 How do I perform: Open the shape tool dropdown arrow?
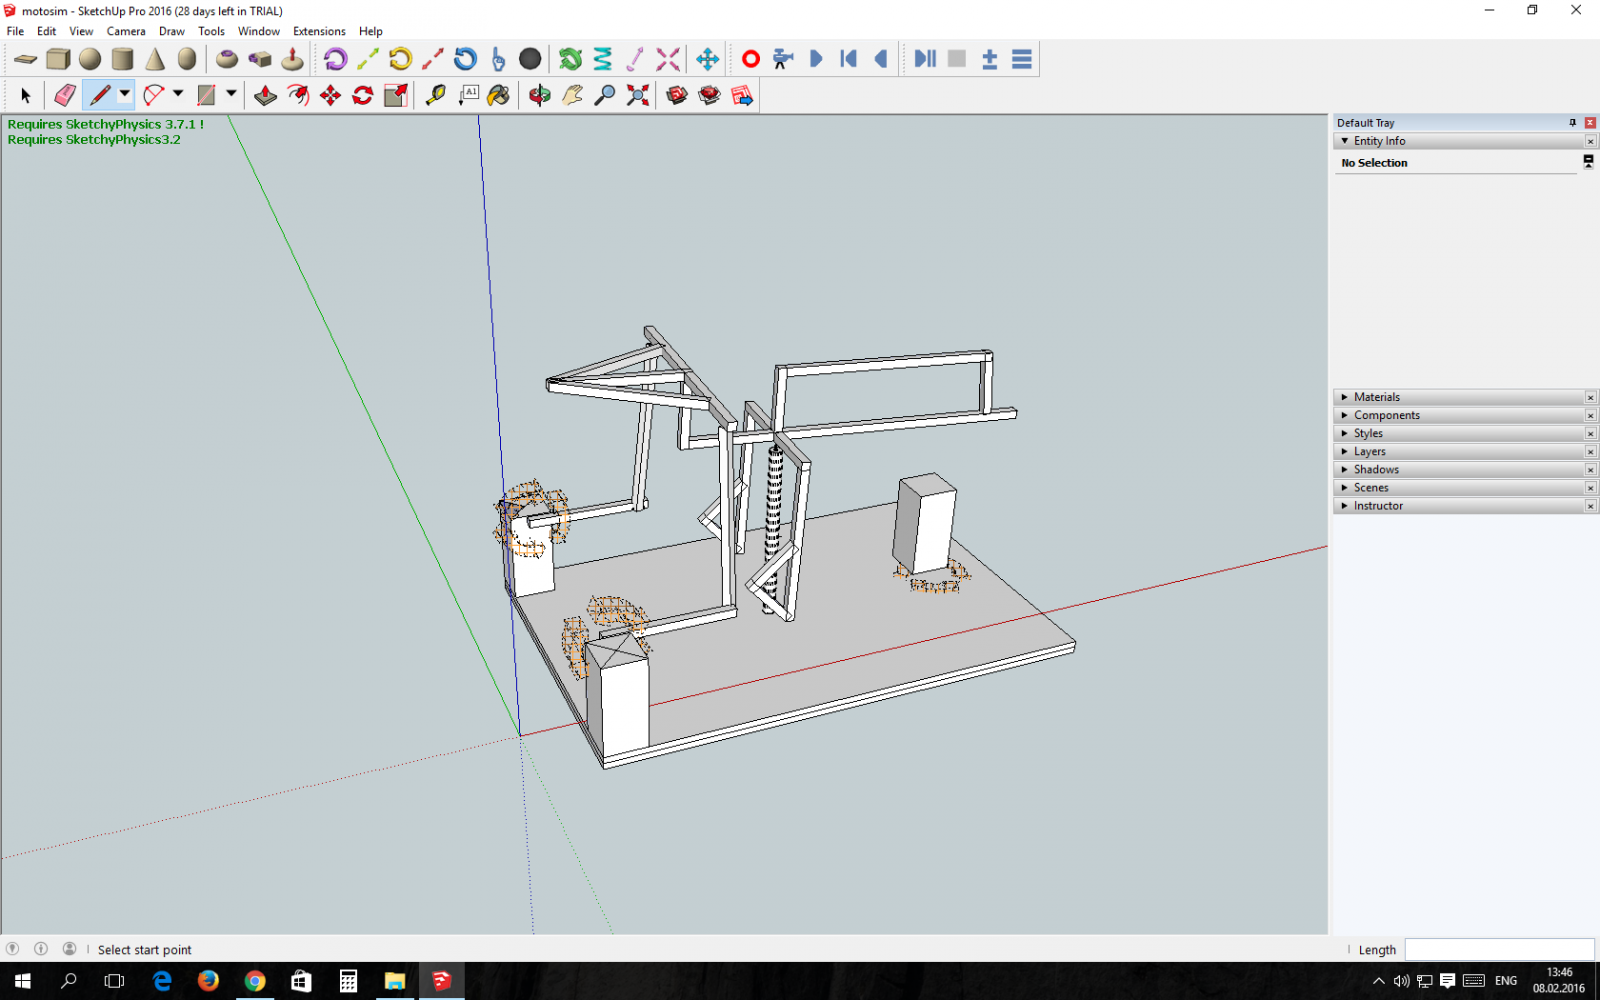pyautogui.click(x=231, y=94)
